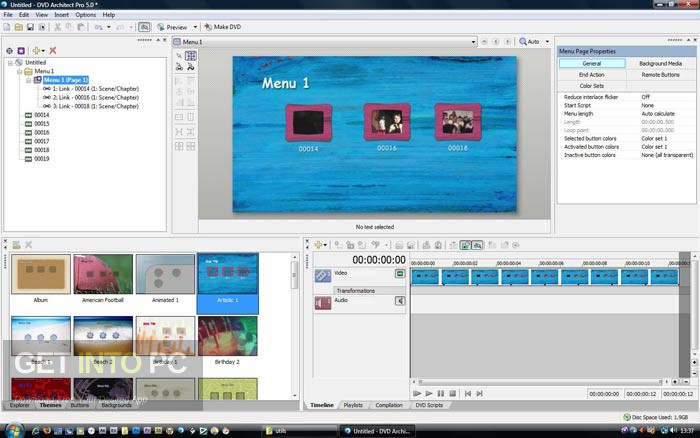Open the Menu 1 page selector combo box

tap(325, 42)
